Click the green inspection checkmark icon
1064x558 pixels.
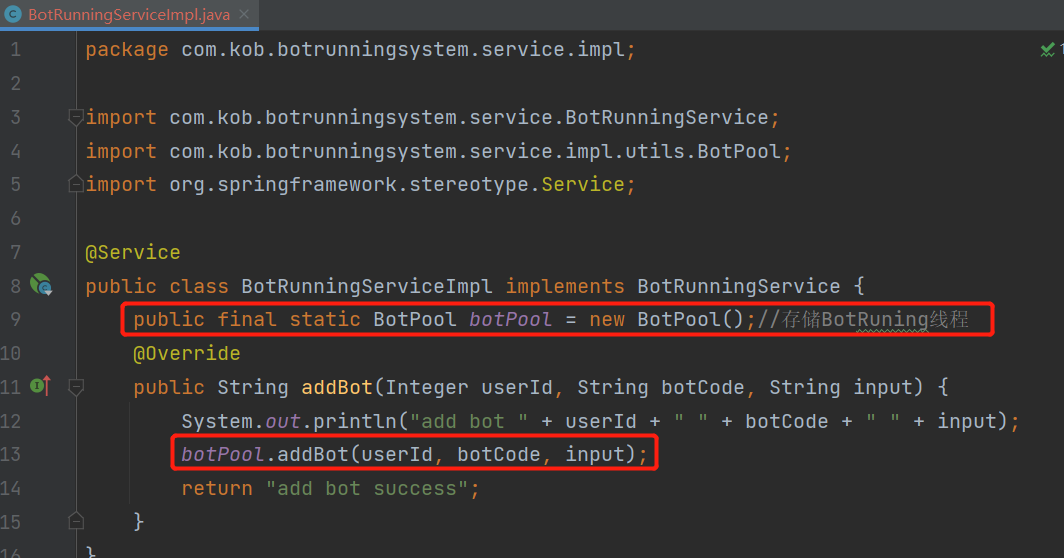click(x=1048, y=50)
